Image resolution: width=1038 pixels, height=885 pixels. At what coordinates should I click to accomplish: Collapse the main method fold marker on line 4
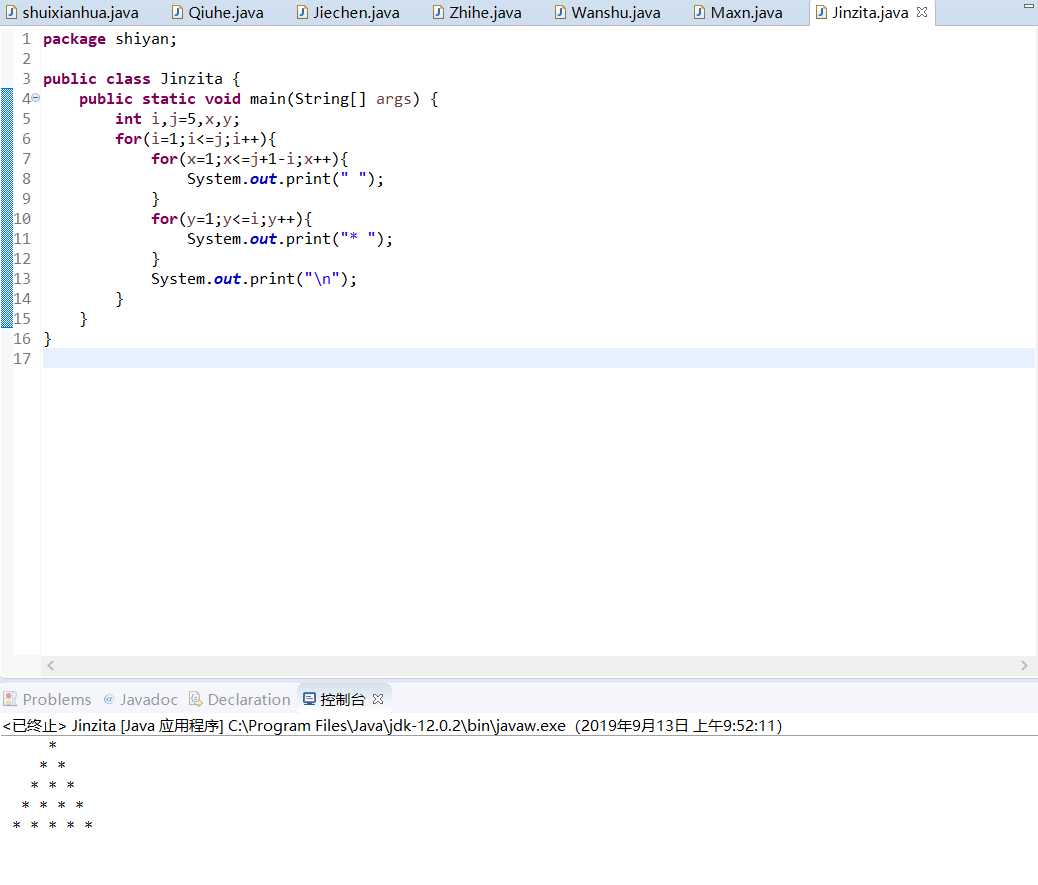point(36,98)
